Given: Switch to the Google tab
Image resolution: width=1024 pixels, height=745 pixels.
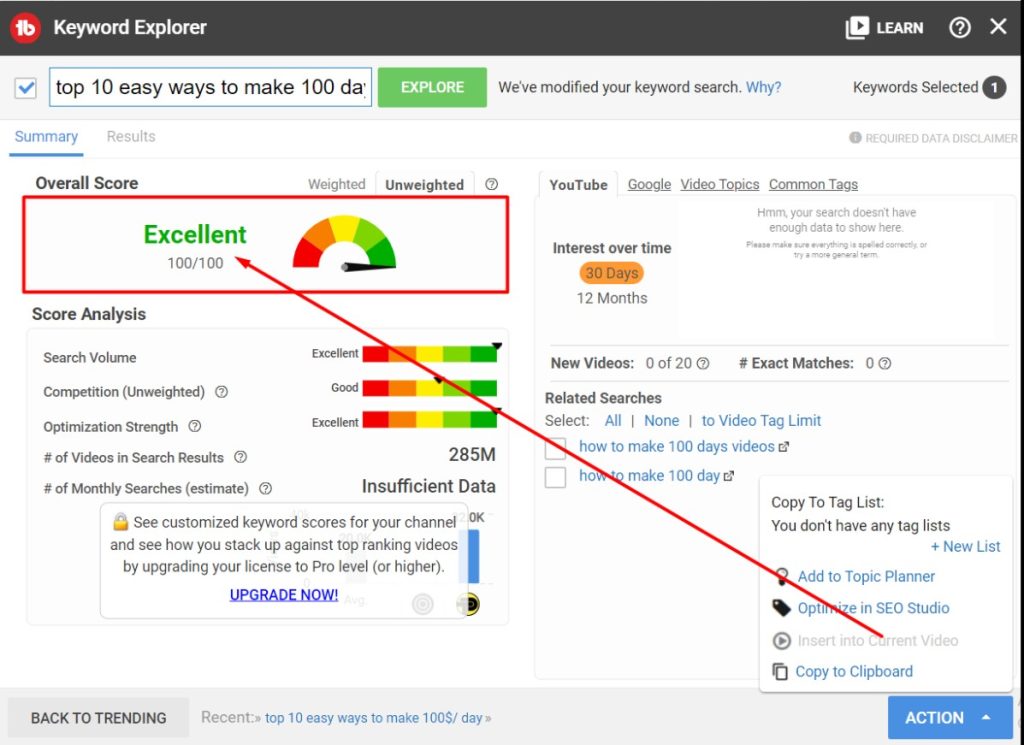Looking at the screenshot, I should (649, 185).
